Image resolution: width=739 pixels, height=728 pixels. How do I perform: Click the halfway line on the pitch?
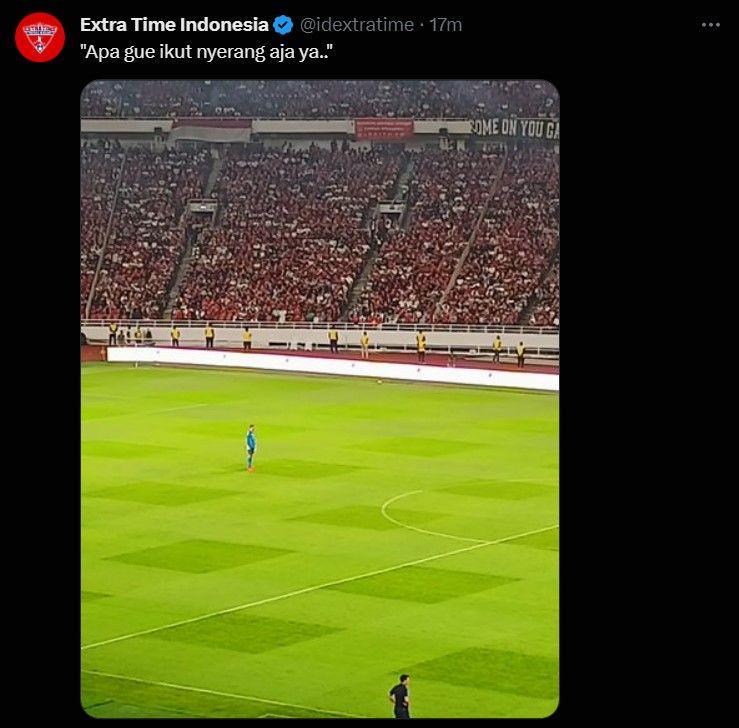coord(320,587)
